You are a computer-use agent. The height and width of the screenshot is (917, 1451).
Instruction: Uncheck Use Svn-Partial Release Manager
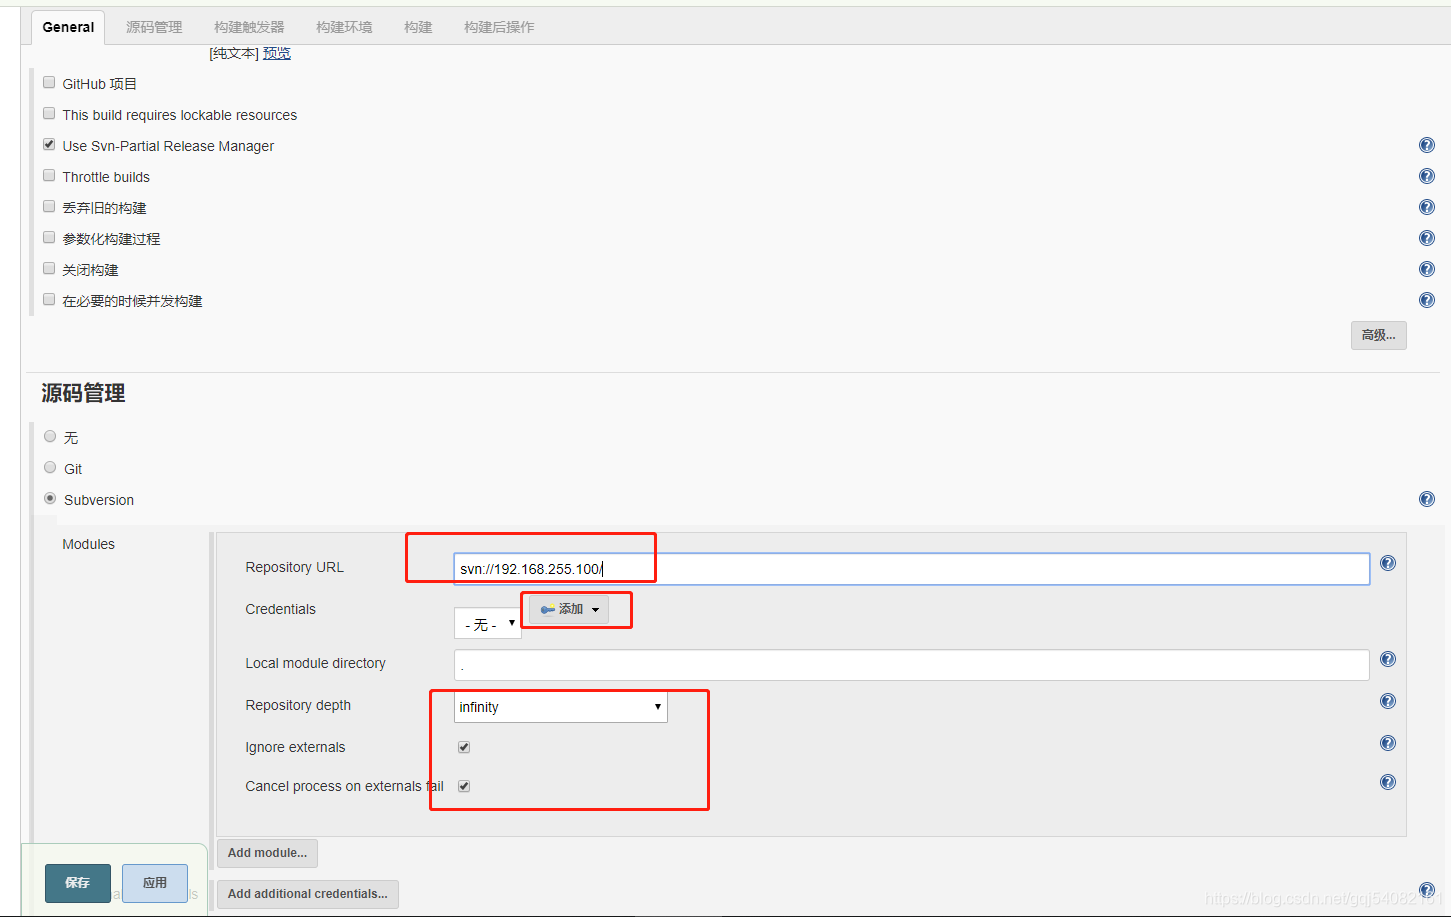click(x=49, y=145)
